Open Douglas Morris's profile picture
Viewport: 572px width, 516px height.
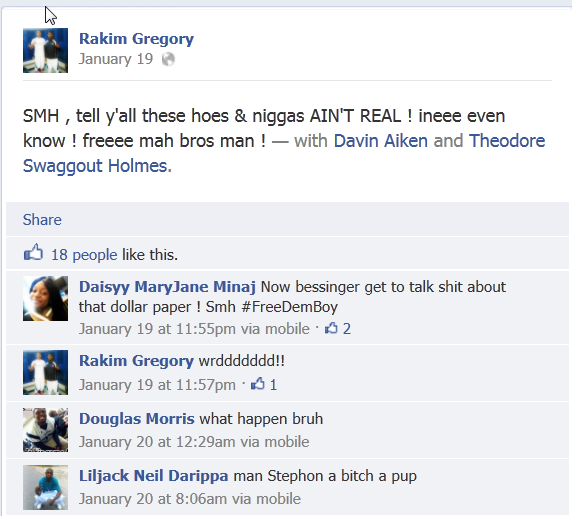(45, 430)
